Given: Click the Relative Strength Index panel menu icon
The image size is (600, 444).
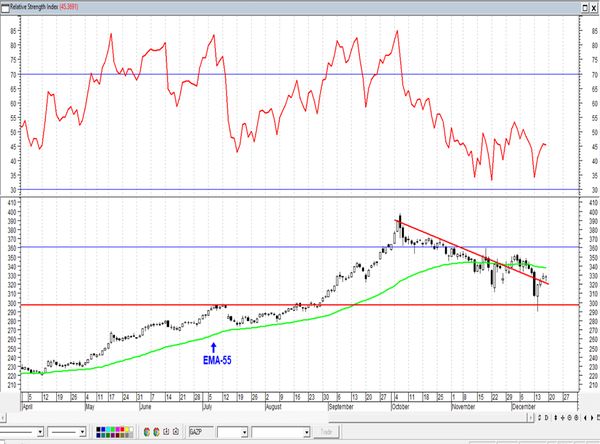Looking at the screenshot, I should (5, 8).
